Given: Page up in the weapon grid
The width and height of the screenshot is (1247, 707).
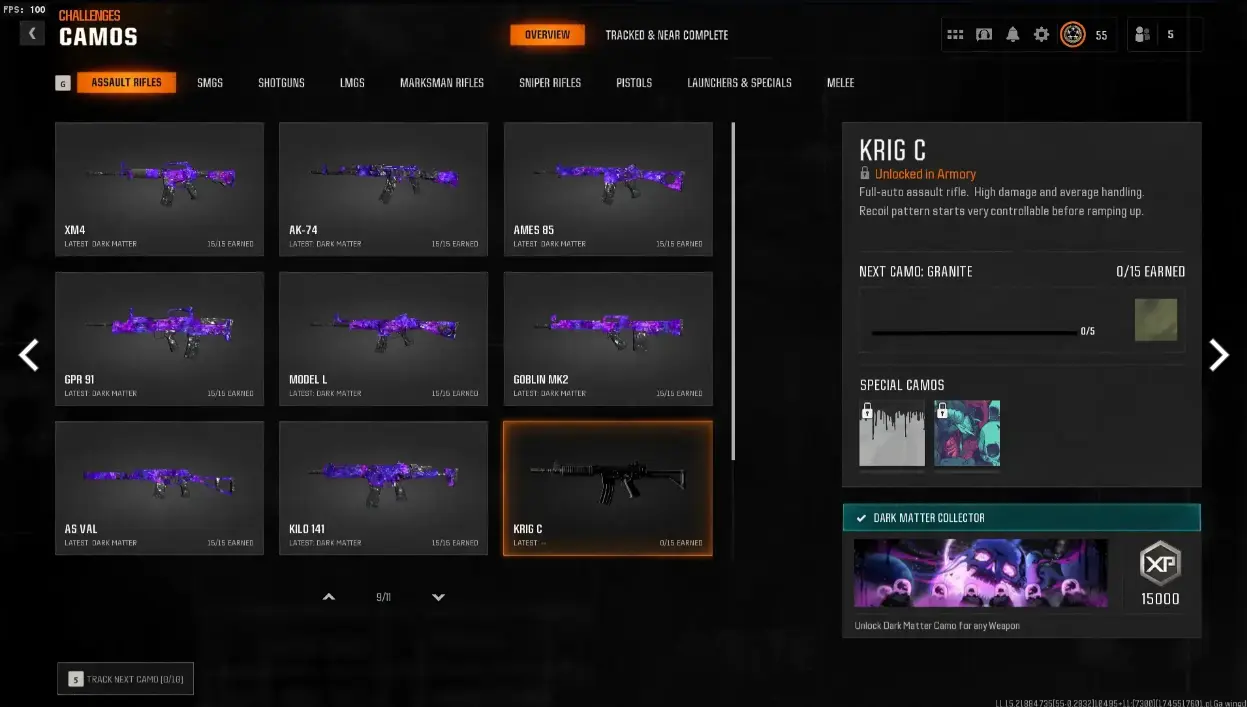Looking at the screenshot, I should pos(329,597).
